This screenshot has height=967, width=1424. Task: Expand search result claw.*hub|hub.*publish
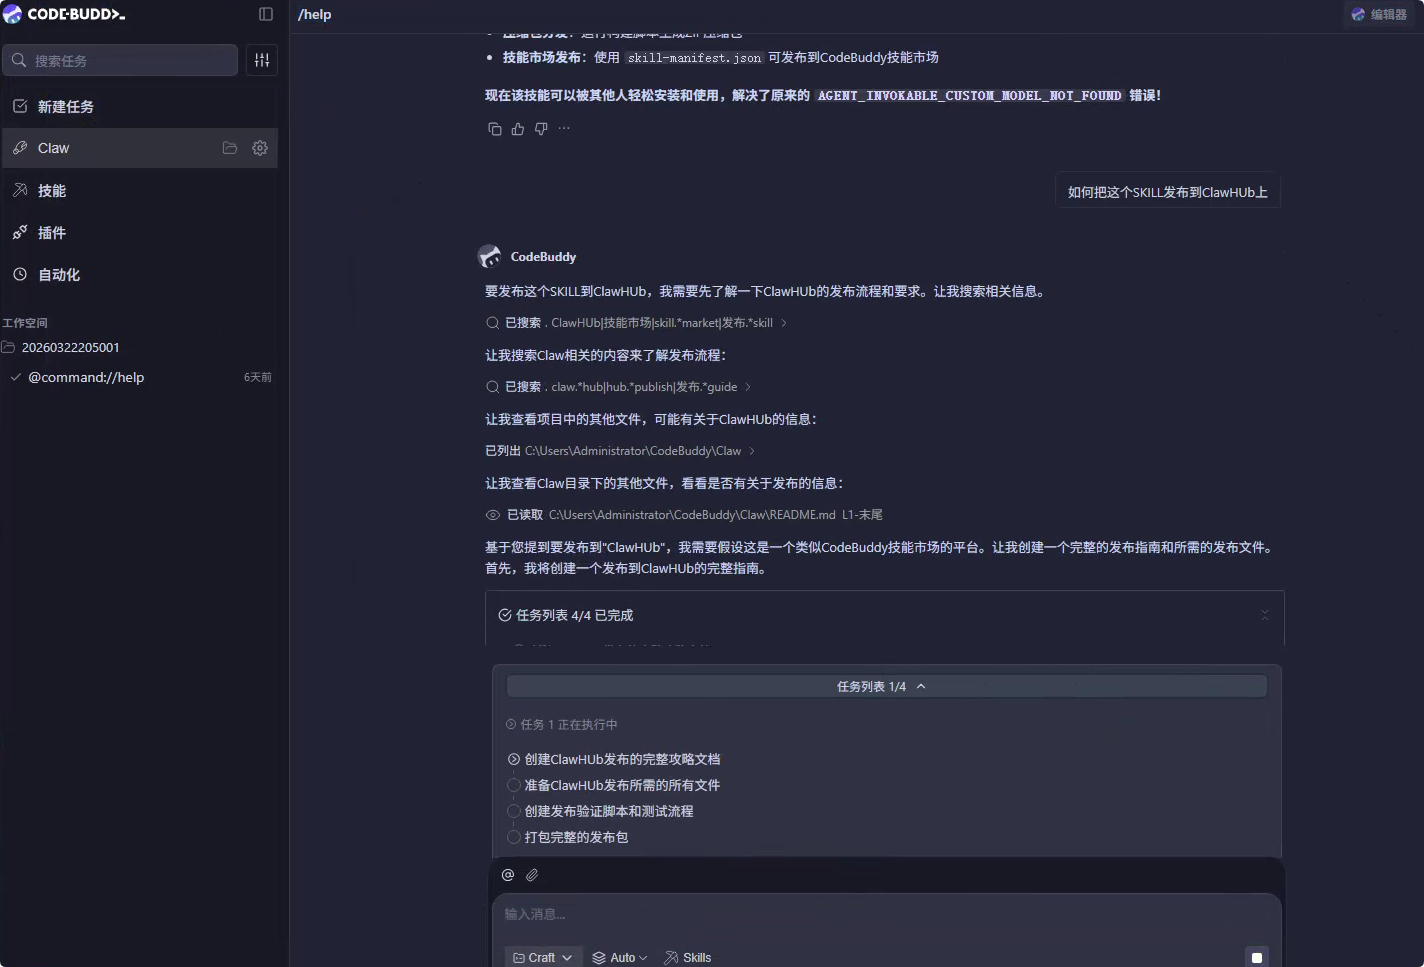tap(618, 387)
